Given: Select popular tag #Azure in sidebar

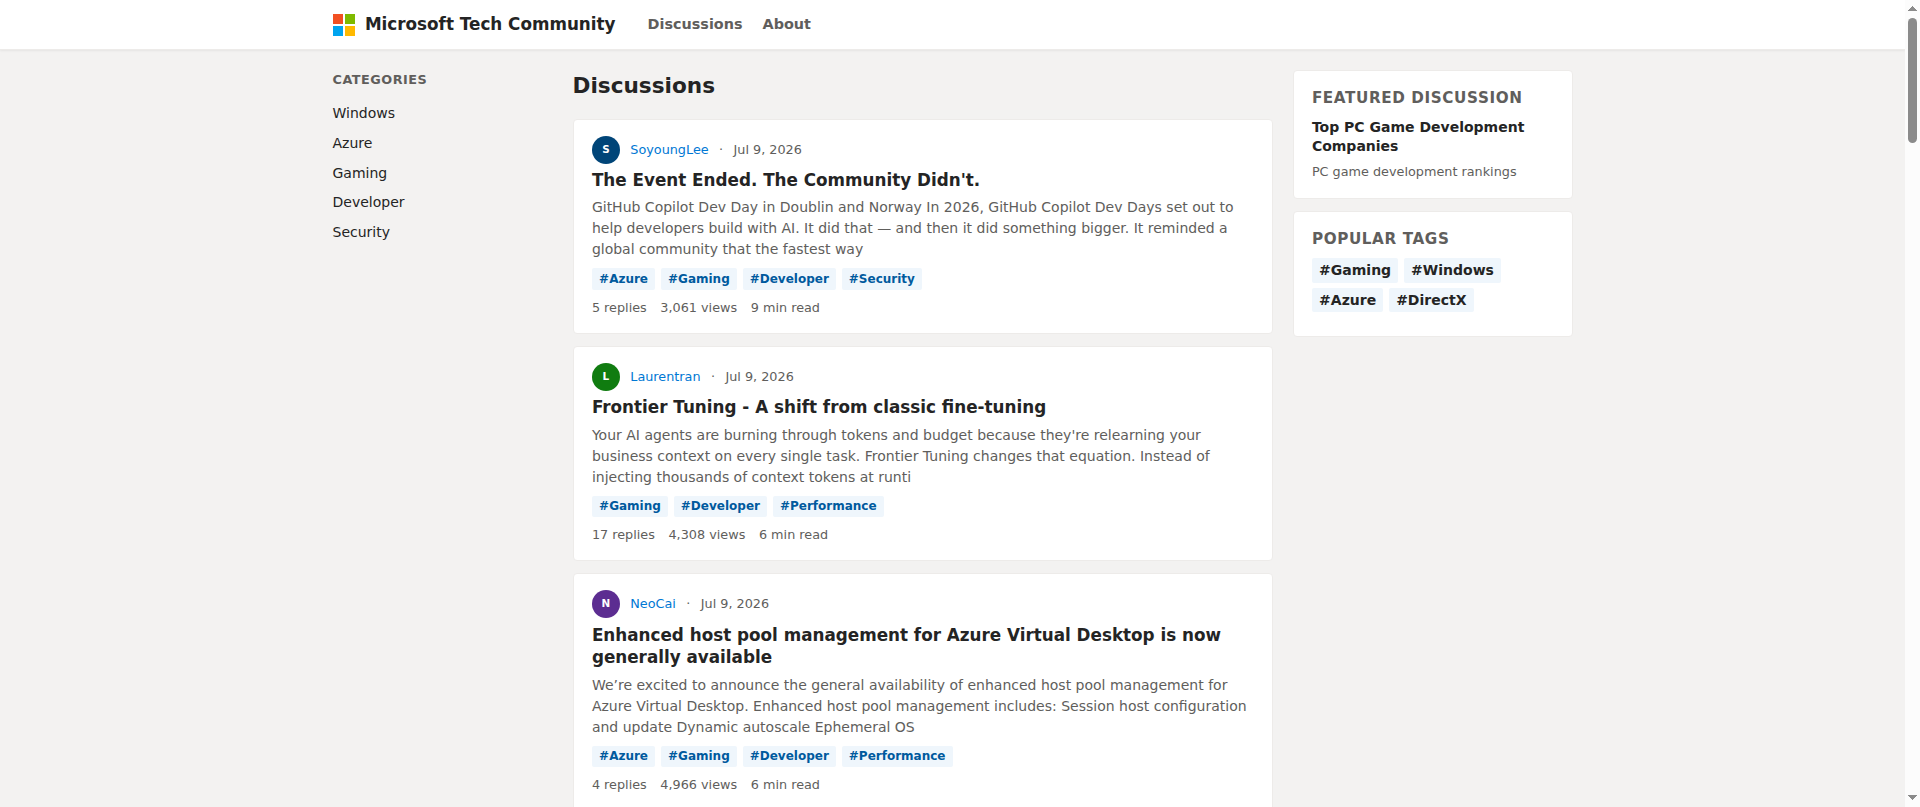Looking at the screenshot, I should click(x=1348, y=300).
